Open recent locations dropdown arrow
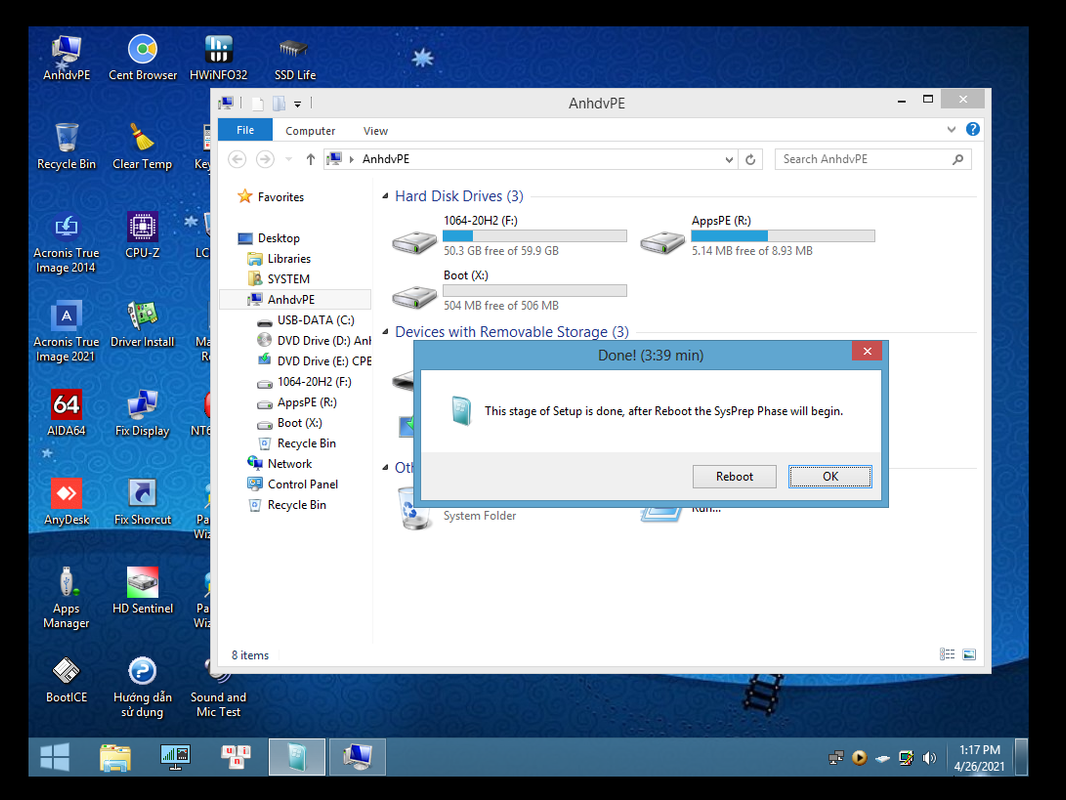The height and width of the screenshot is (800, 1066). (x=288, y=160)
